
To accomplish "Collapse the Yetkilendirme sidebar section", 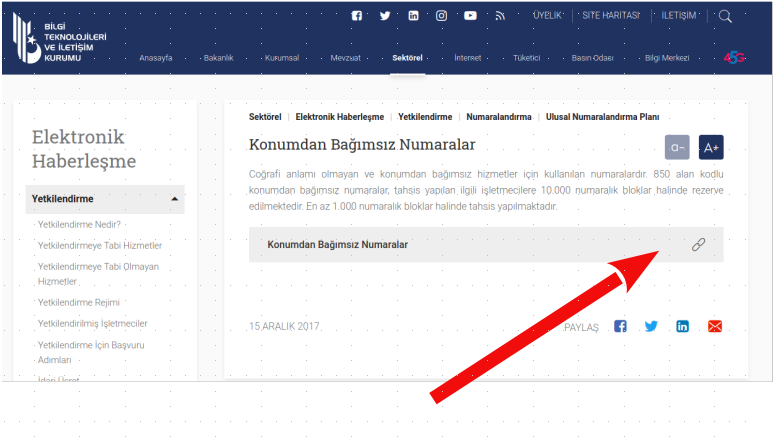I will click(176, 199).
